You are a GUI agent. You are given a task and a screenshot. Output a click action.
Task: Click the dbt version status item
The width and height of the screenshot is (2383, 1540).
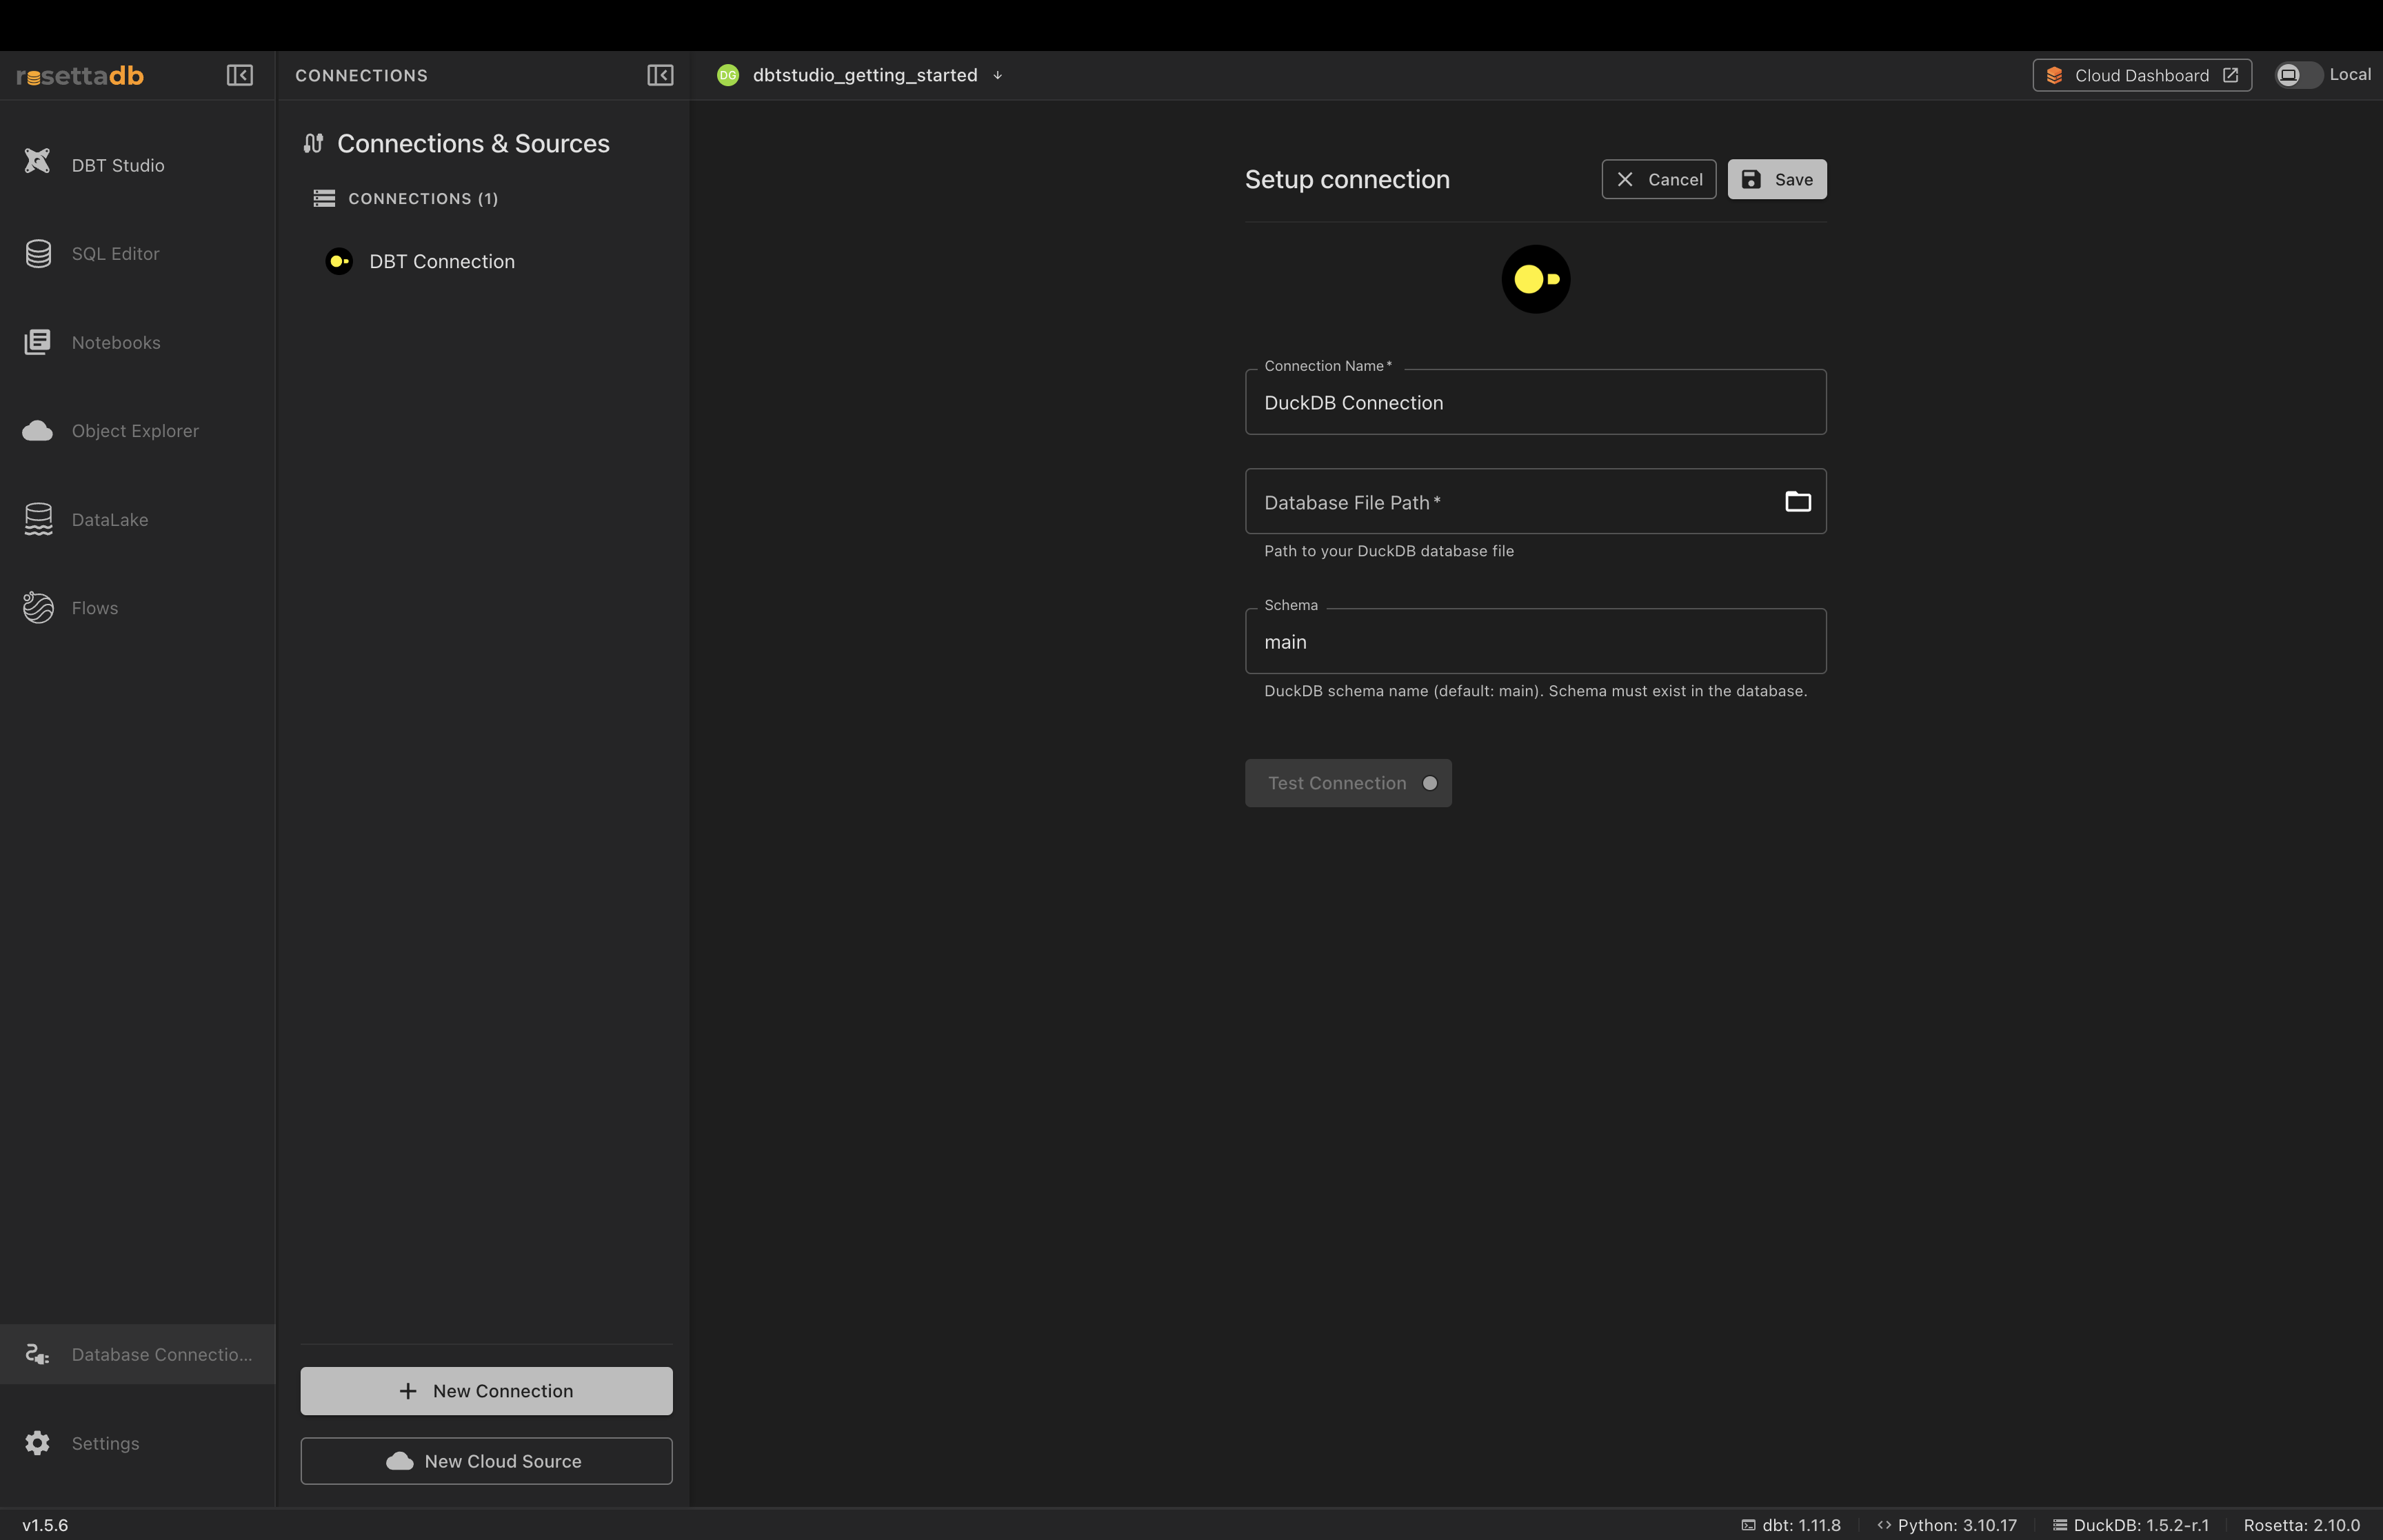pos(1791,1525)
